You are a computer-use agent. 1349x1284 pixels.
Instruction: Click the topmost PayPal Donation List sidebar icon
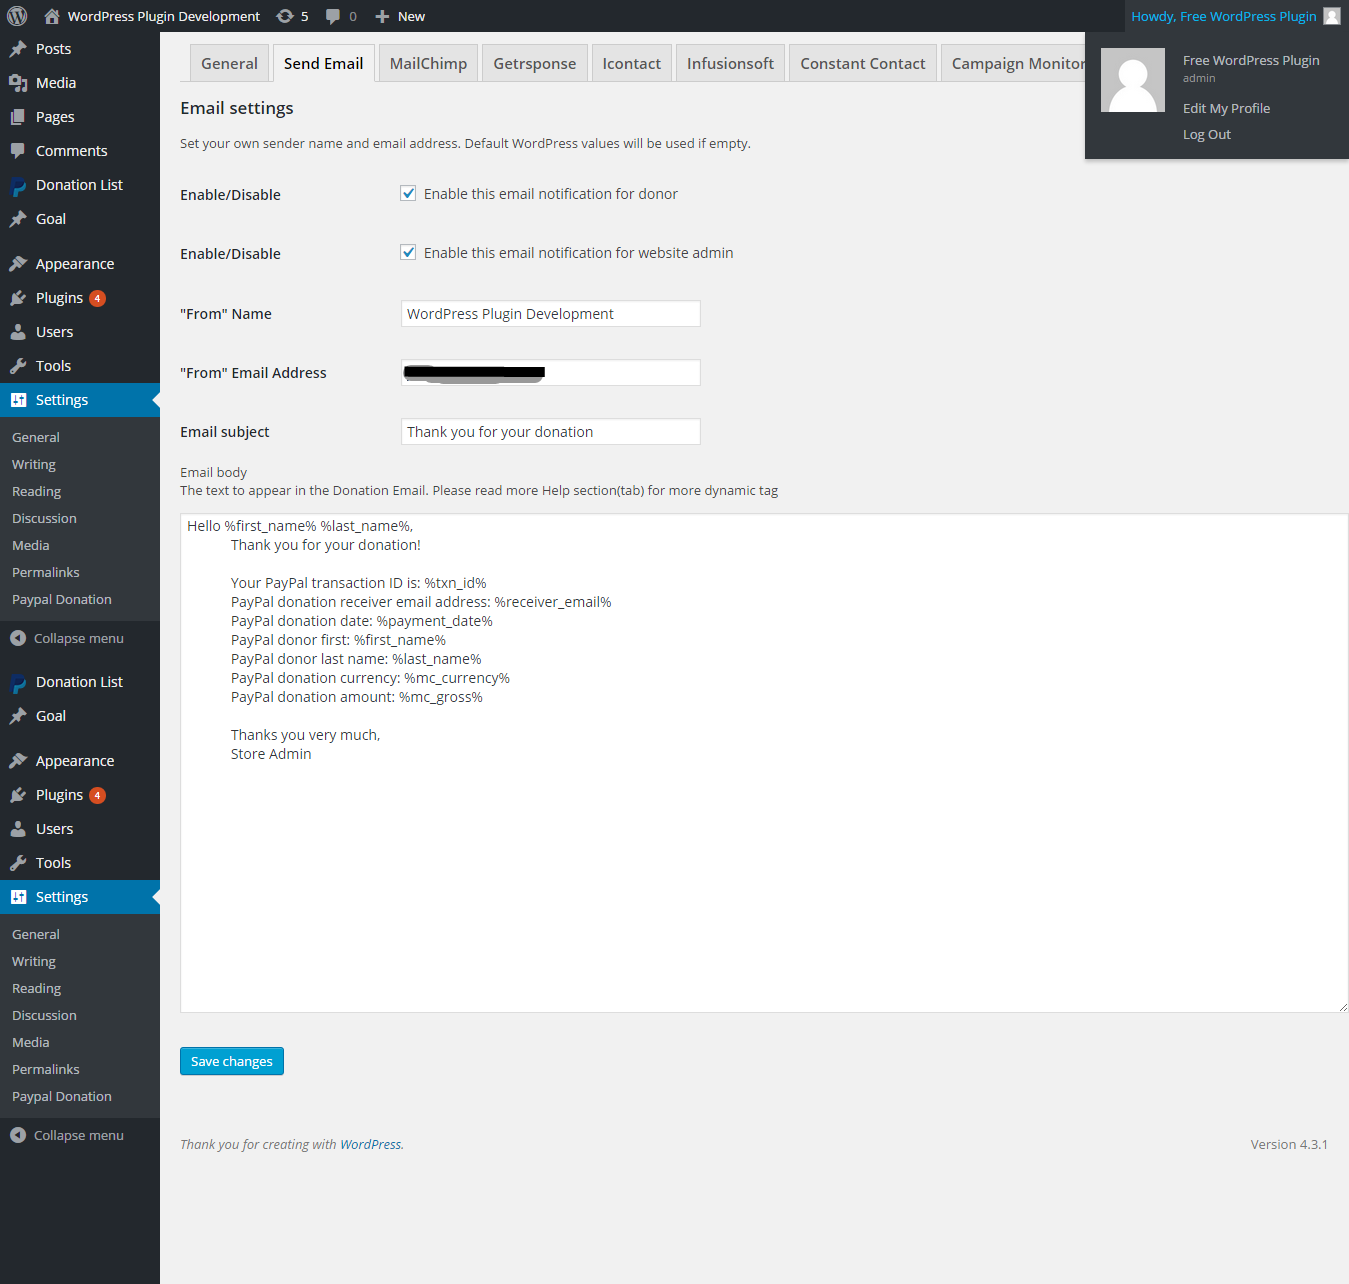[18, 186]
